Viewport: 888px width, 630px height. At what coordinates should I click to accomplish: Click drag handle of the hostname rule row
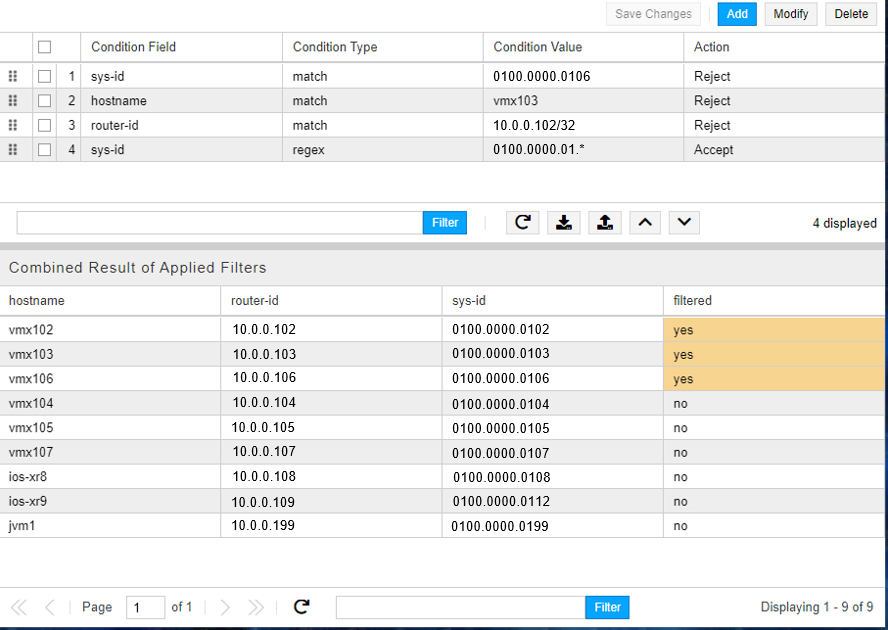pyautogui.click(x=13, y=101)
